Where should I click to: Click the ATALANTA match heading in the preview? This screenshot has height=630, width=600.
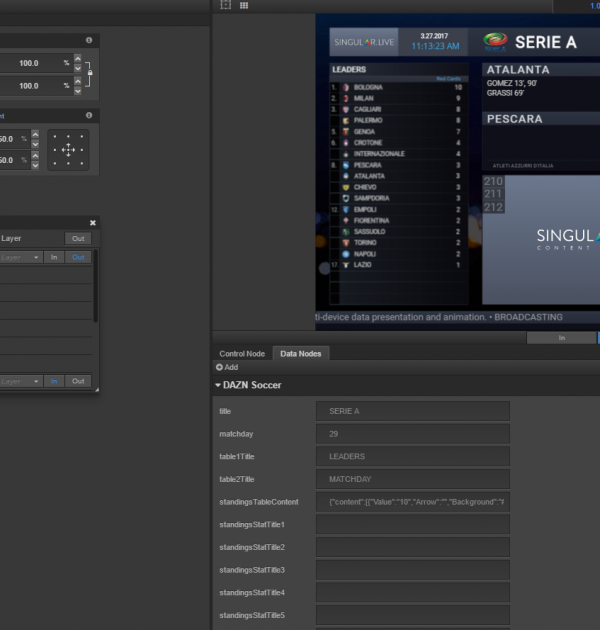(518, 70)
